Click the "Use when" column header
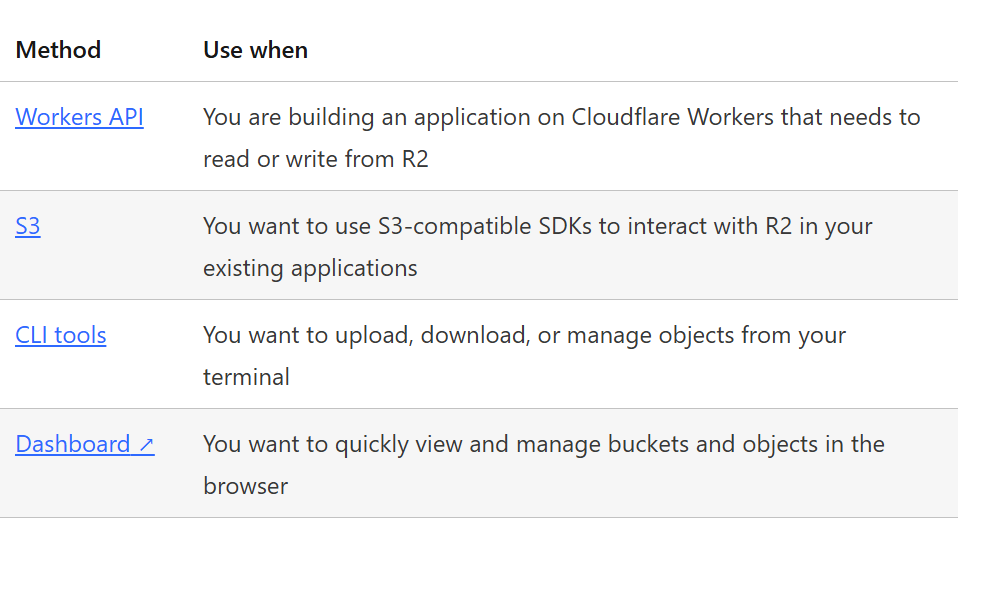Viewport: 981px width, 599px height. [255, 50]
